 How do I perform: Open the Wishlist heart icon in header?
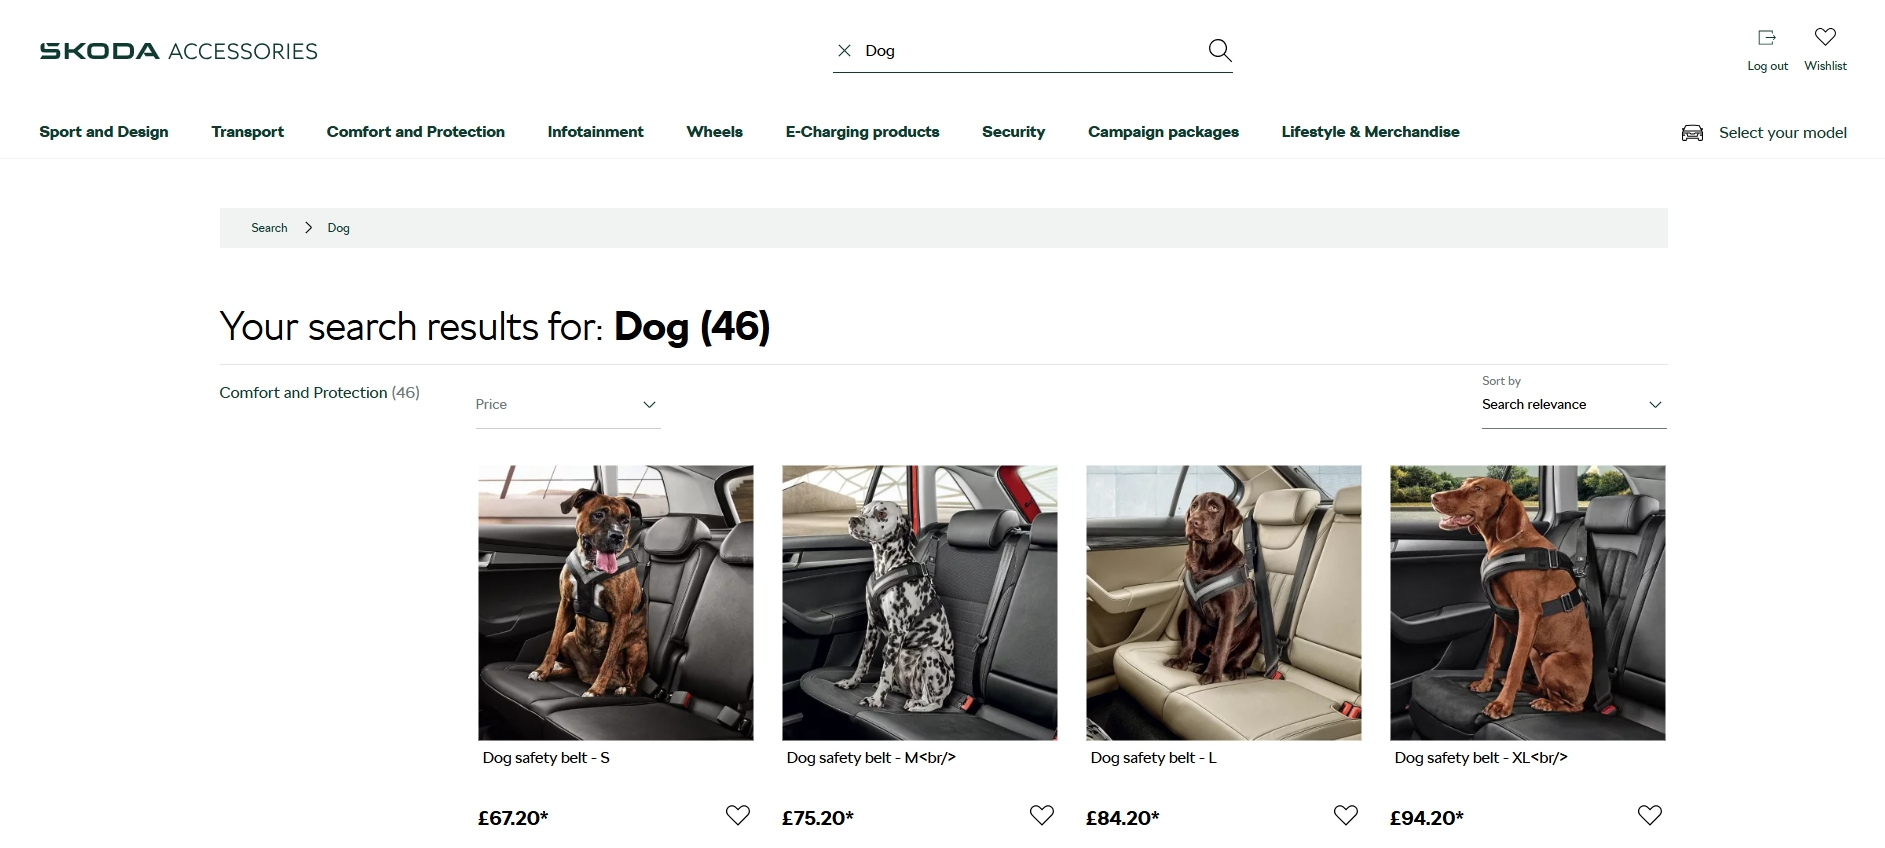tap(1825, 38)
